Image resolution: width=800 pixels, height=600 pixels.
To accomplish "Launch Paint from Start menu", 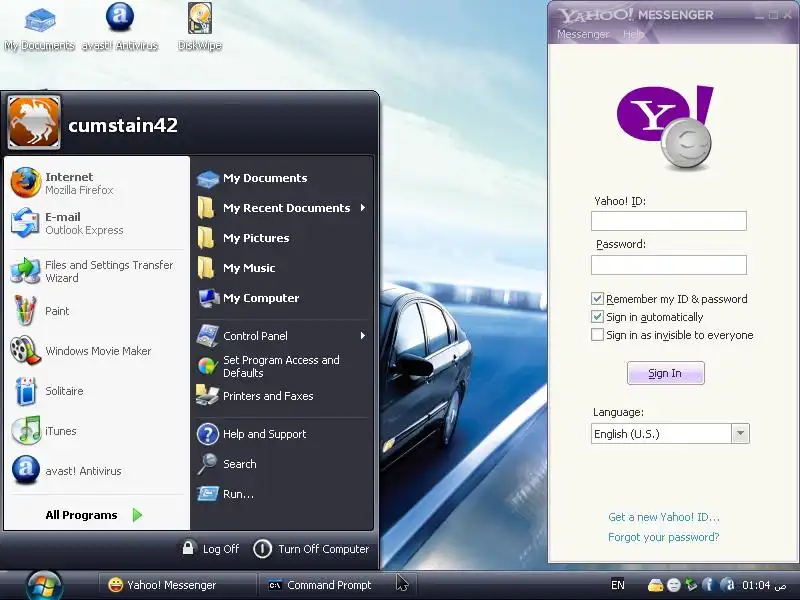I will pyautogui.click(x=97, y=311).
